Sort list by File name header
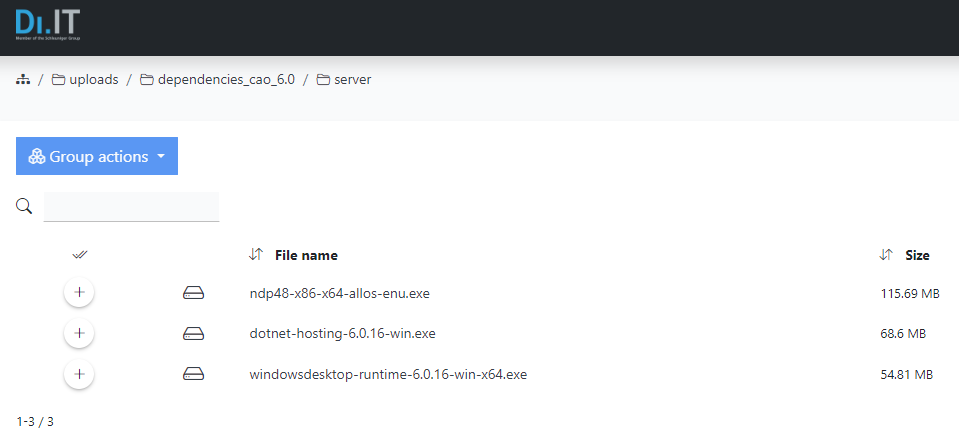This screenshot has height=440, width=959. [306, 255]
